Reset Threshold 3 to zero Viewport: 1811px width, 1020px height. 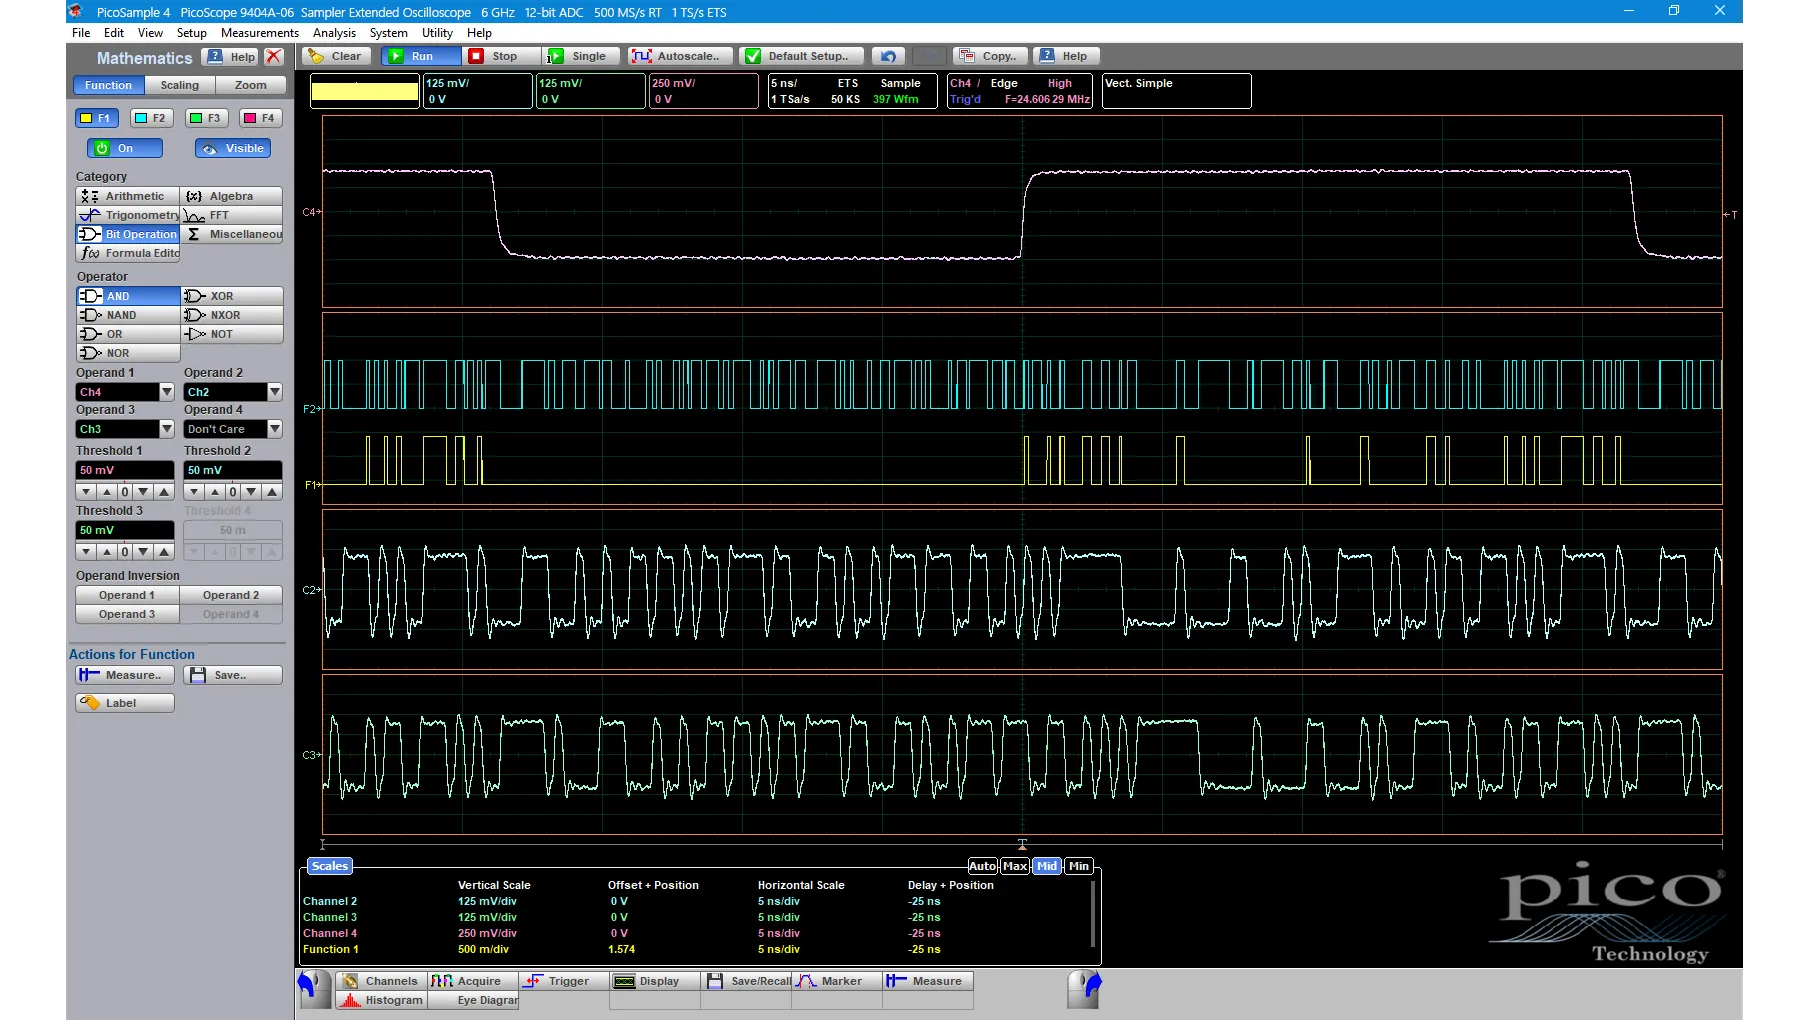(125, 552)
